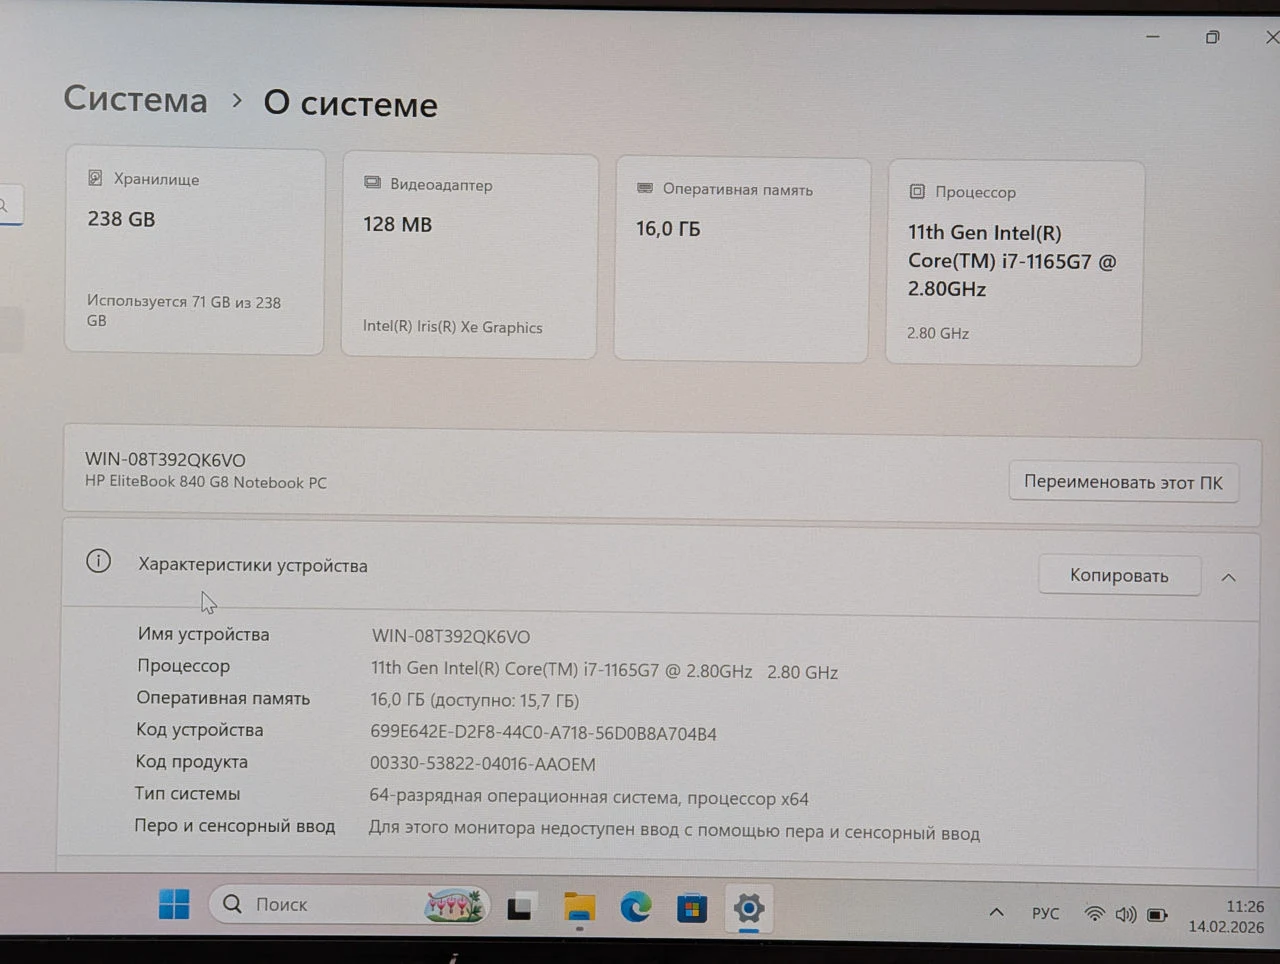Click the Wi-Fi network tray icon

(1095, 914)
